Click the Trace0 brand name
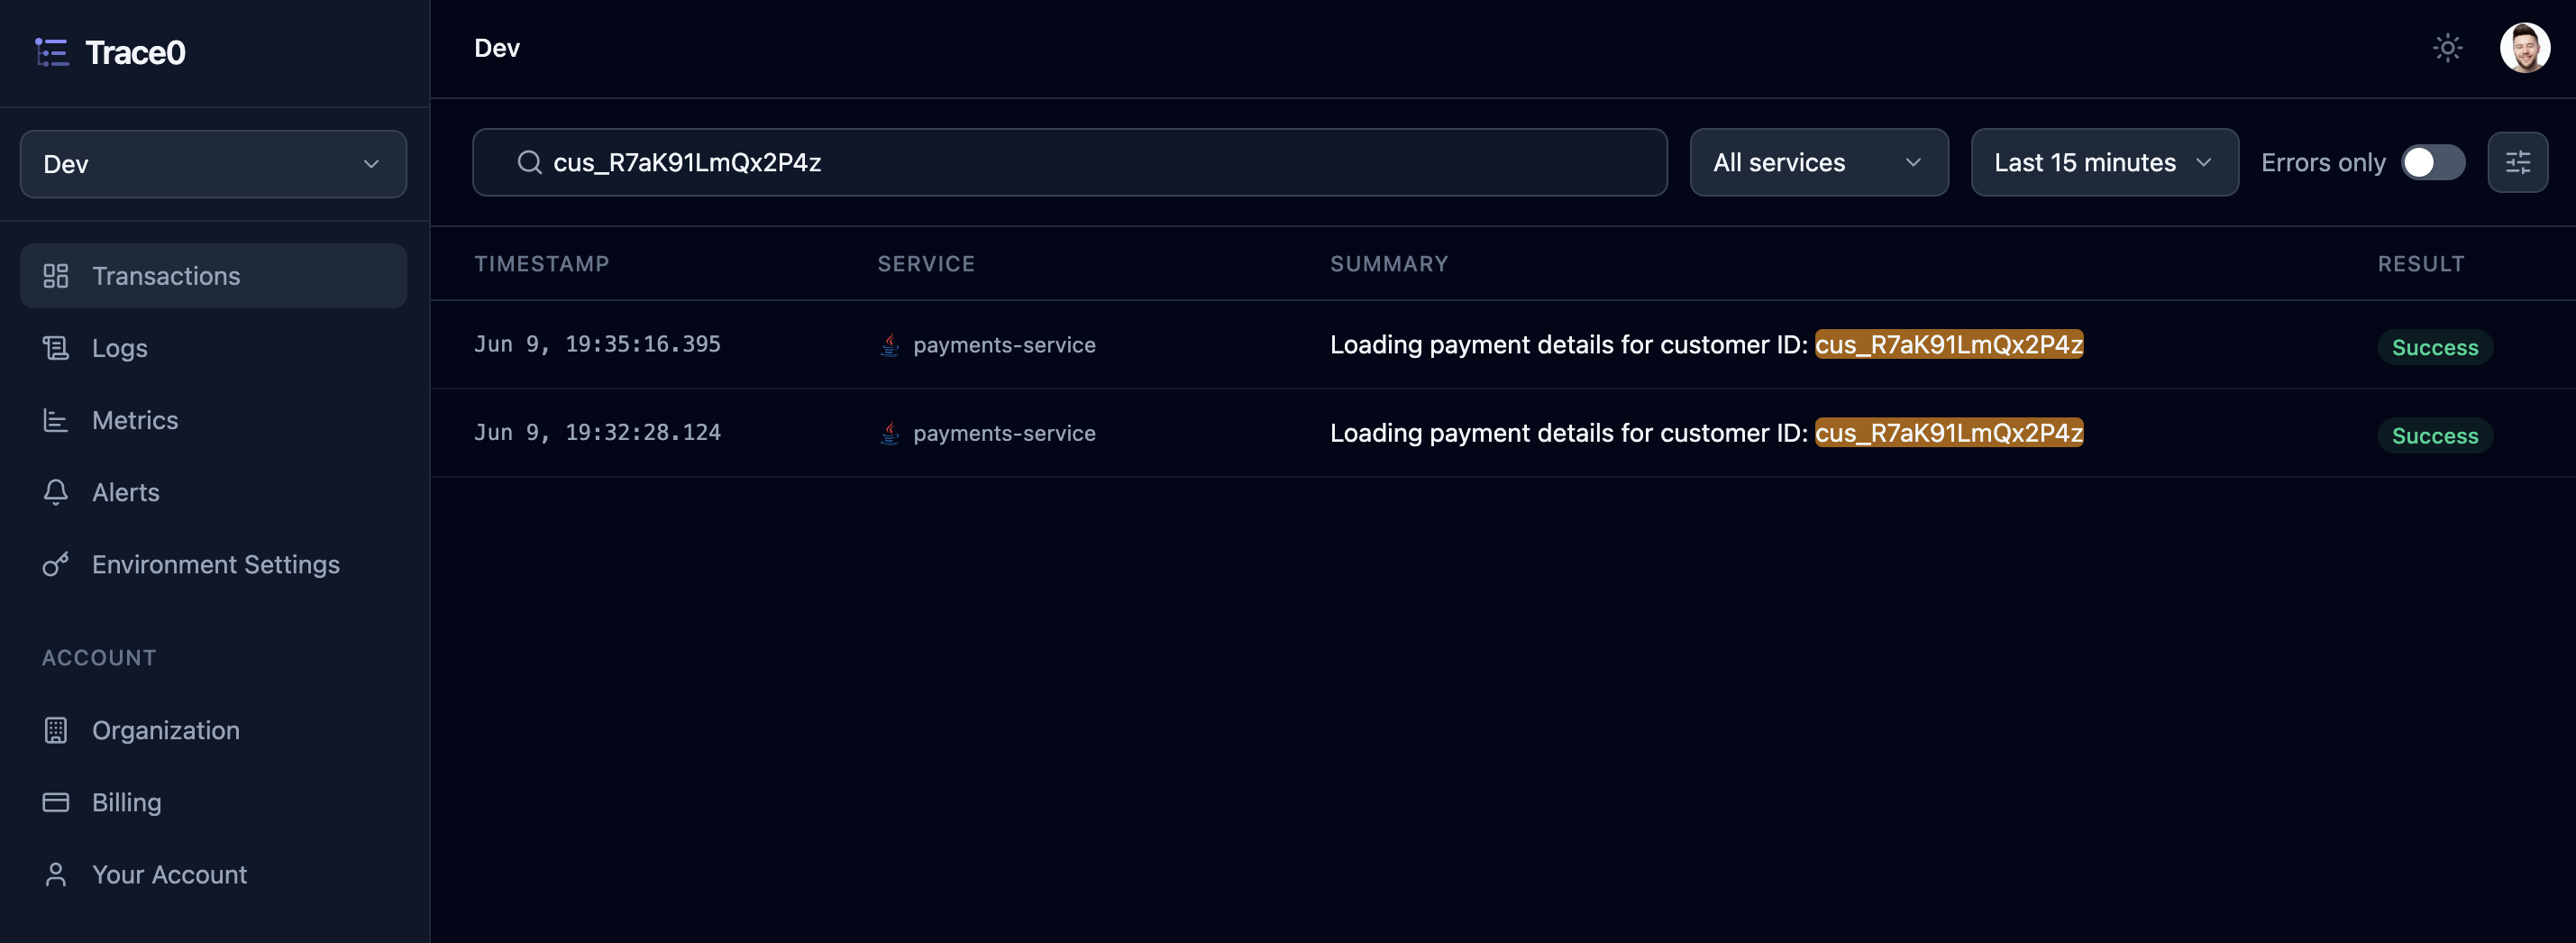The image size is (2576, 943). click(x=135, y=52)
